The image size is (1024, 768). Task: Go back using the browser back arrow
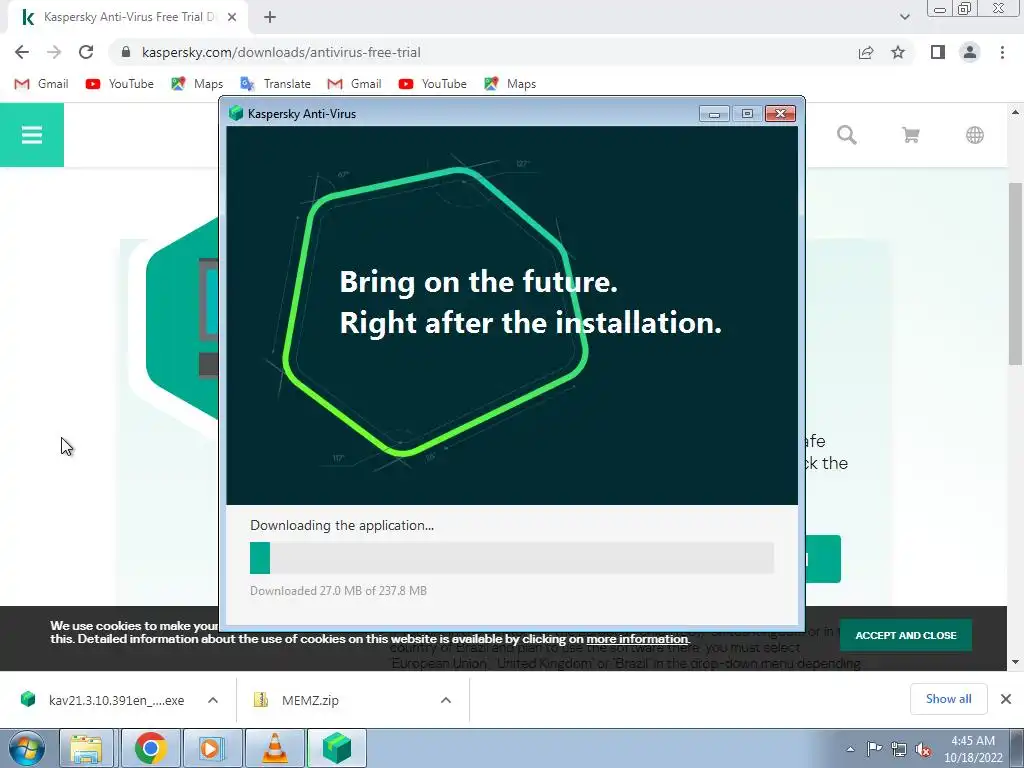click(x=22, y=52)
